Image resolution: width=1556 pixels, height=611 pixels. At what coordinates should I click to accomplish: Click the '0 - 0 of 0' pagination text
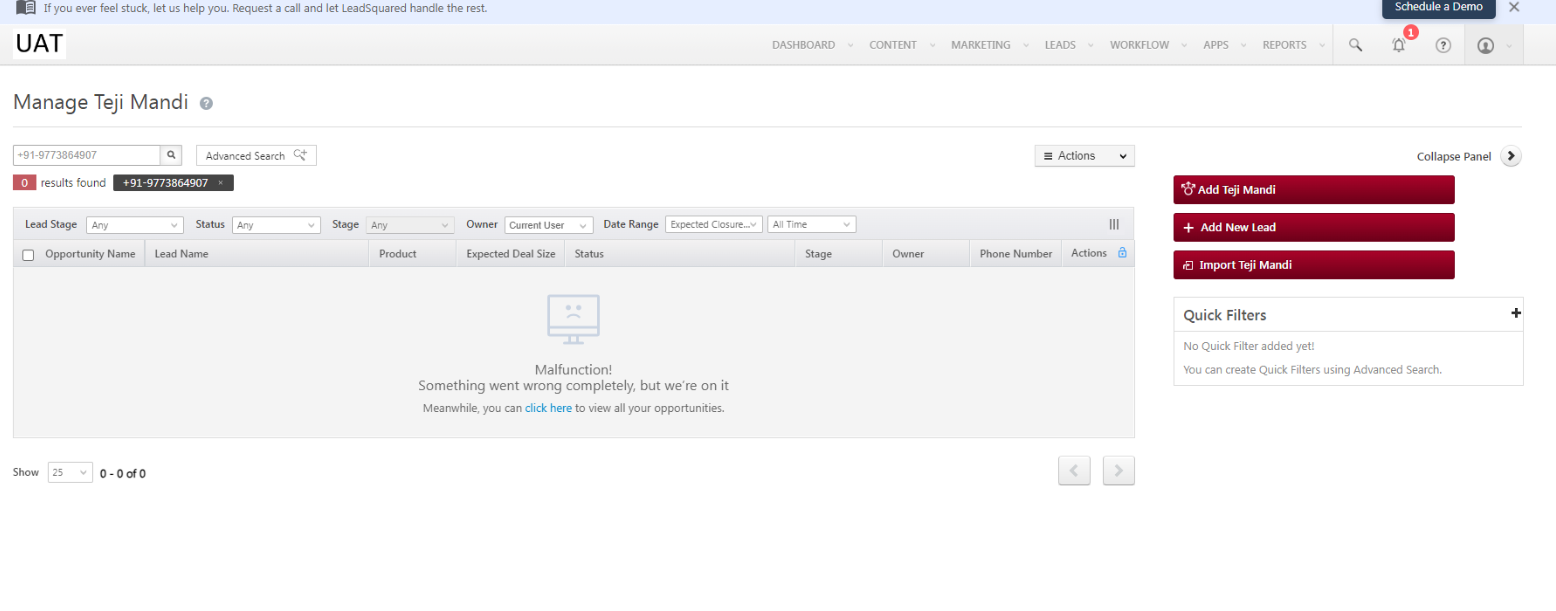click(x=123, y=473)
